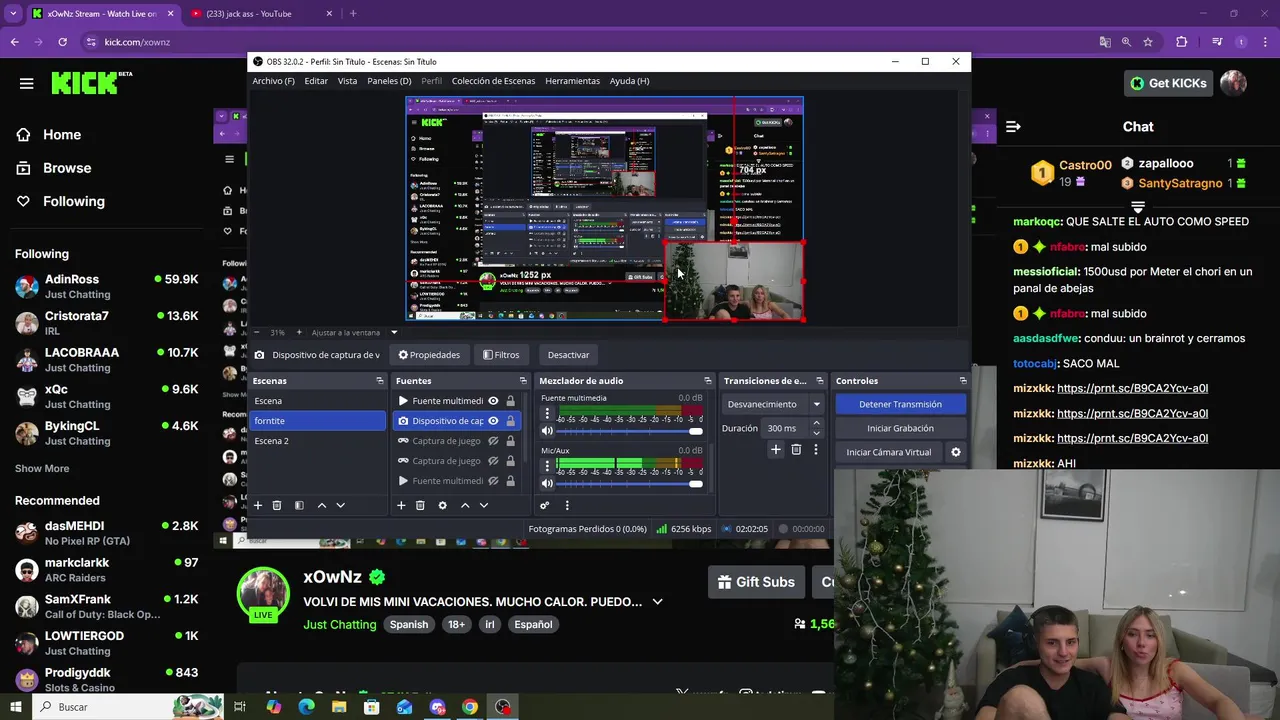
Task: Expand the xOwNz stream title chevron
Action: pyautogui.click(x=657, y=602)
